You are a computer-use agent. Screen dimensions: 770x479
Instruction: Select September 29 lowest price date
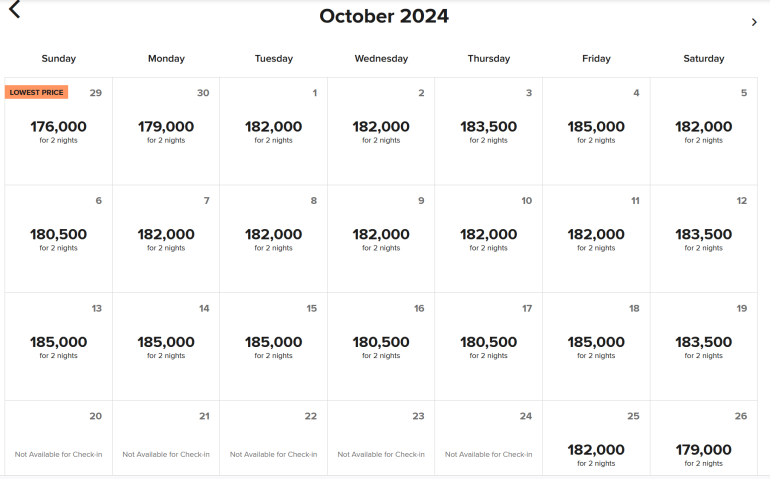point(58,131)
